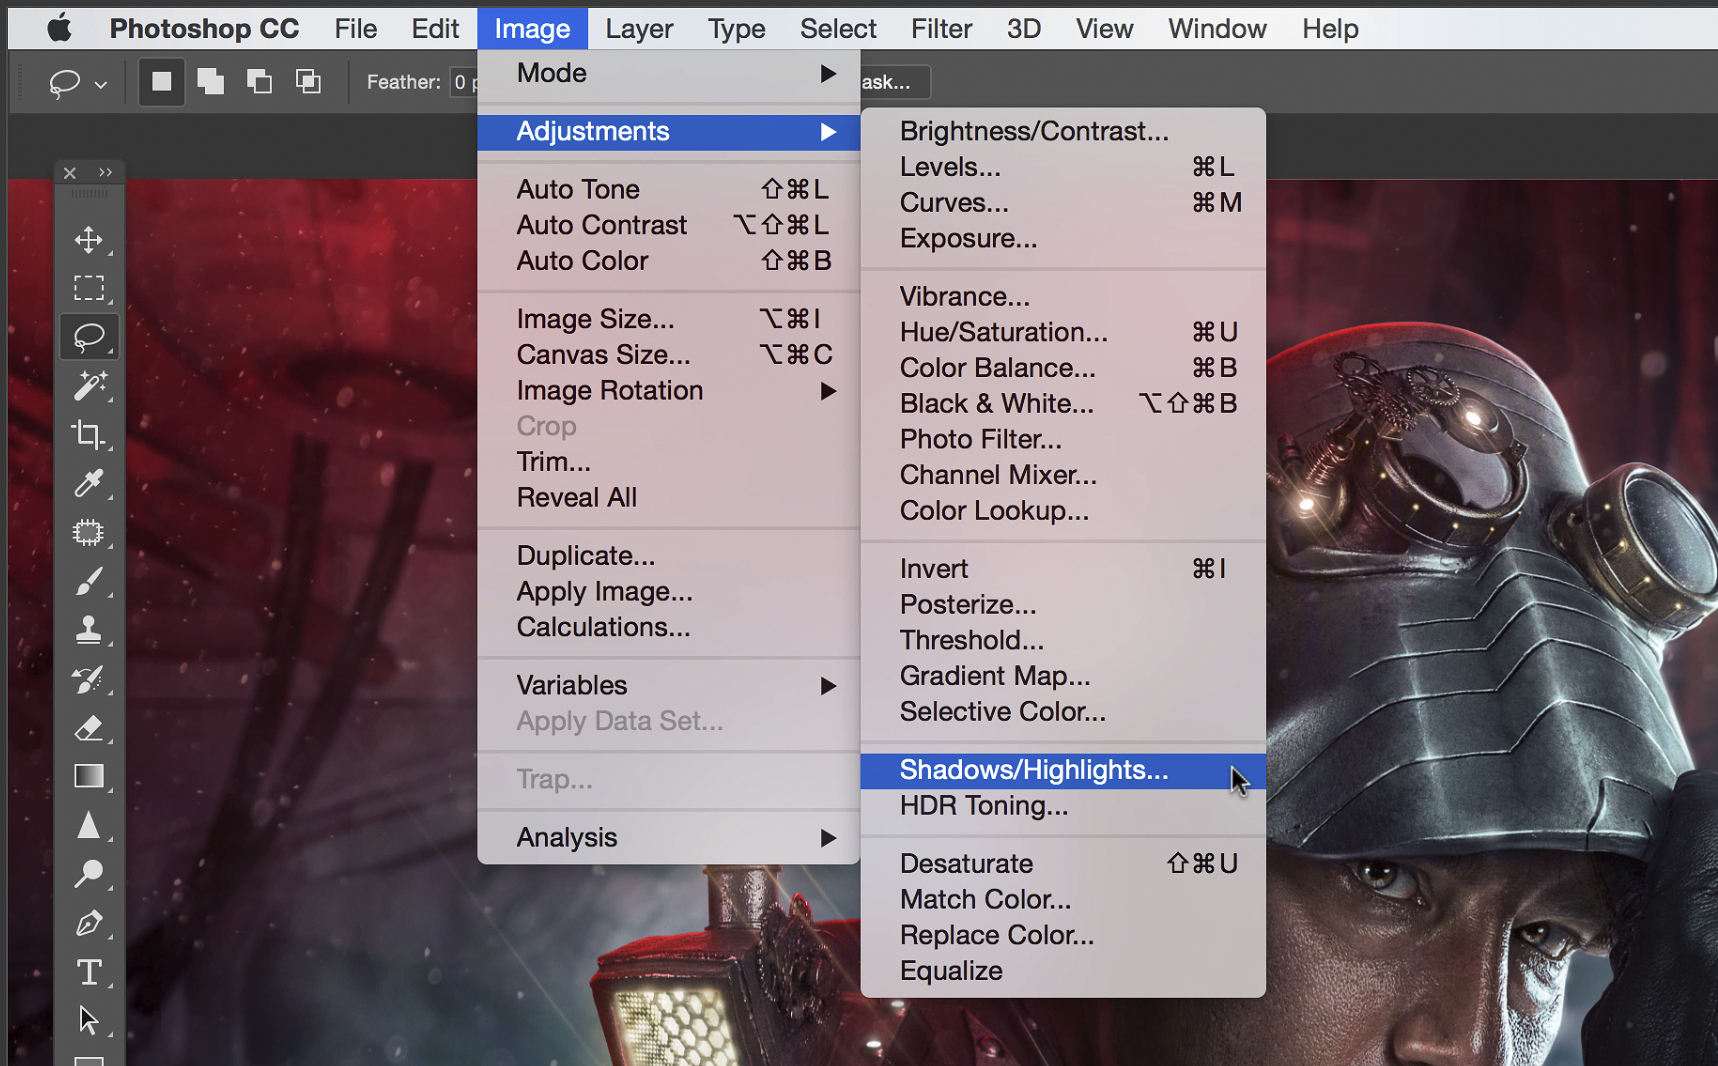The width and height of the screenshot is (1718, 1066).
Task: Open the Layer menu
Action: tap(639, 29)
